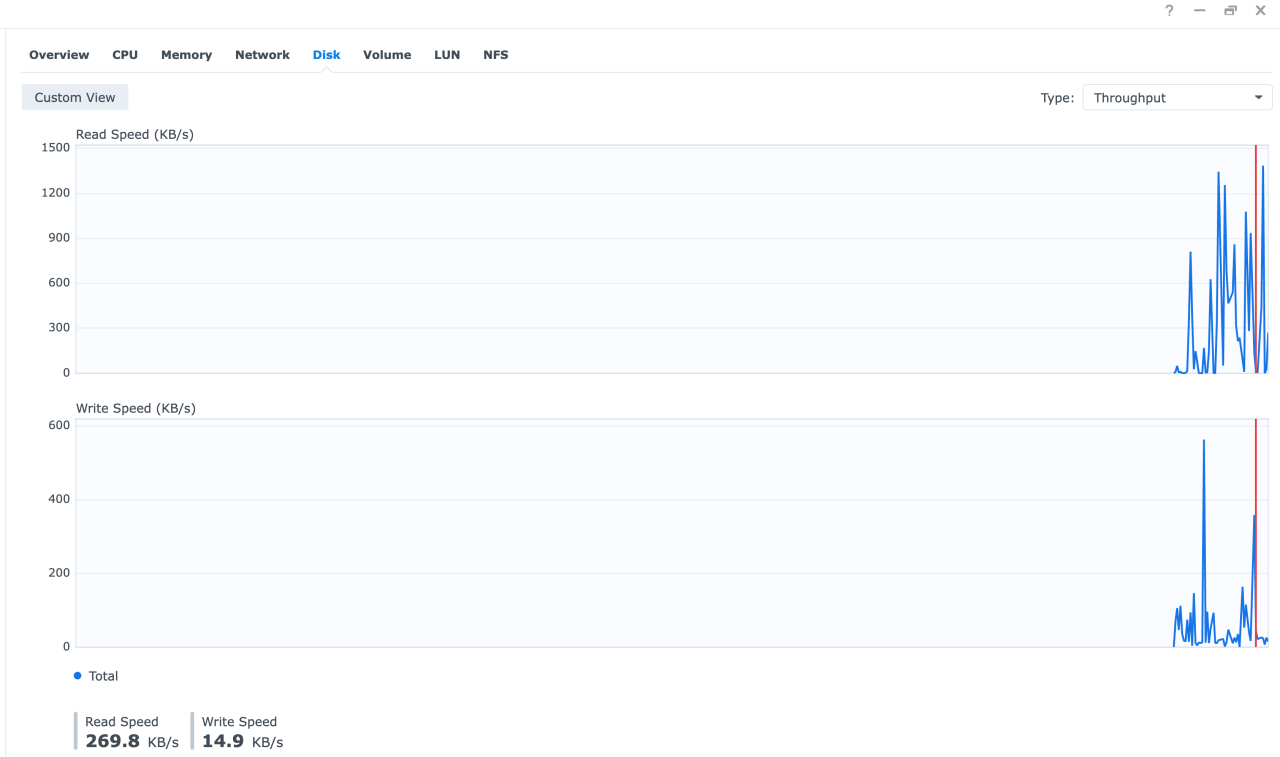This screenshot has width=1280, height=757.
Task: Go to the Overview tab
Action: 58,55
